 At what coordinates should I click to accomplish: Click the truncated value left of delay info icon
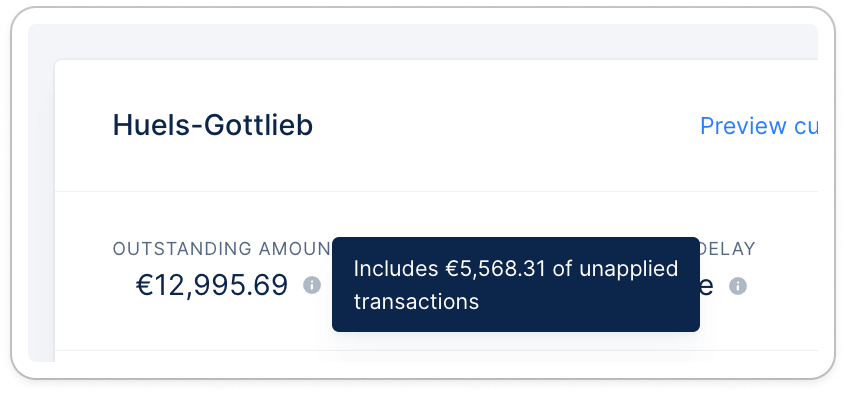click(706, 287)
